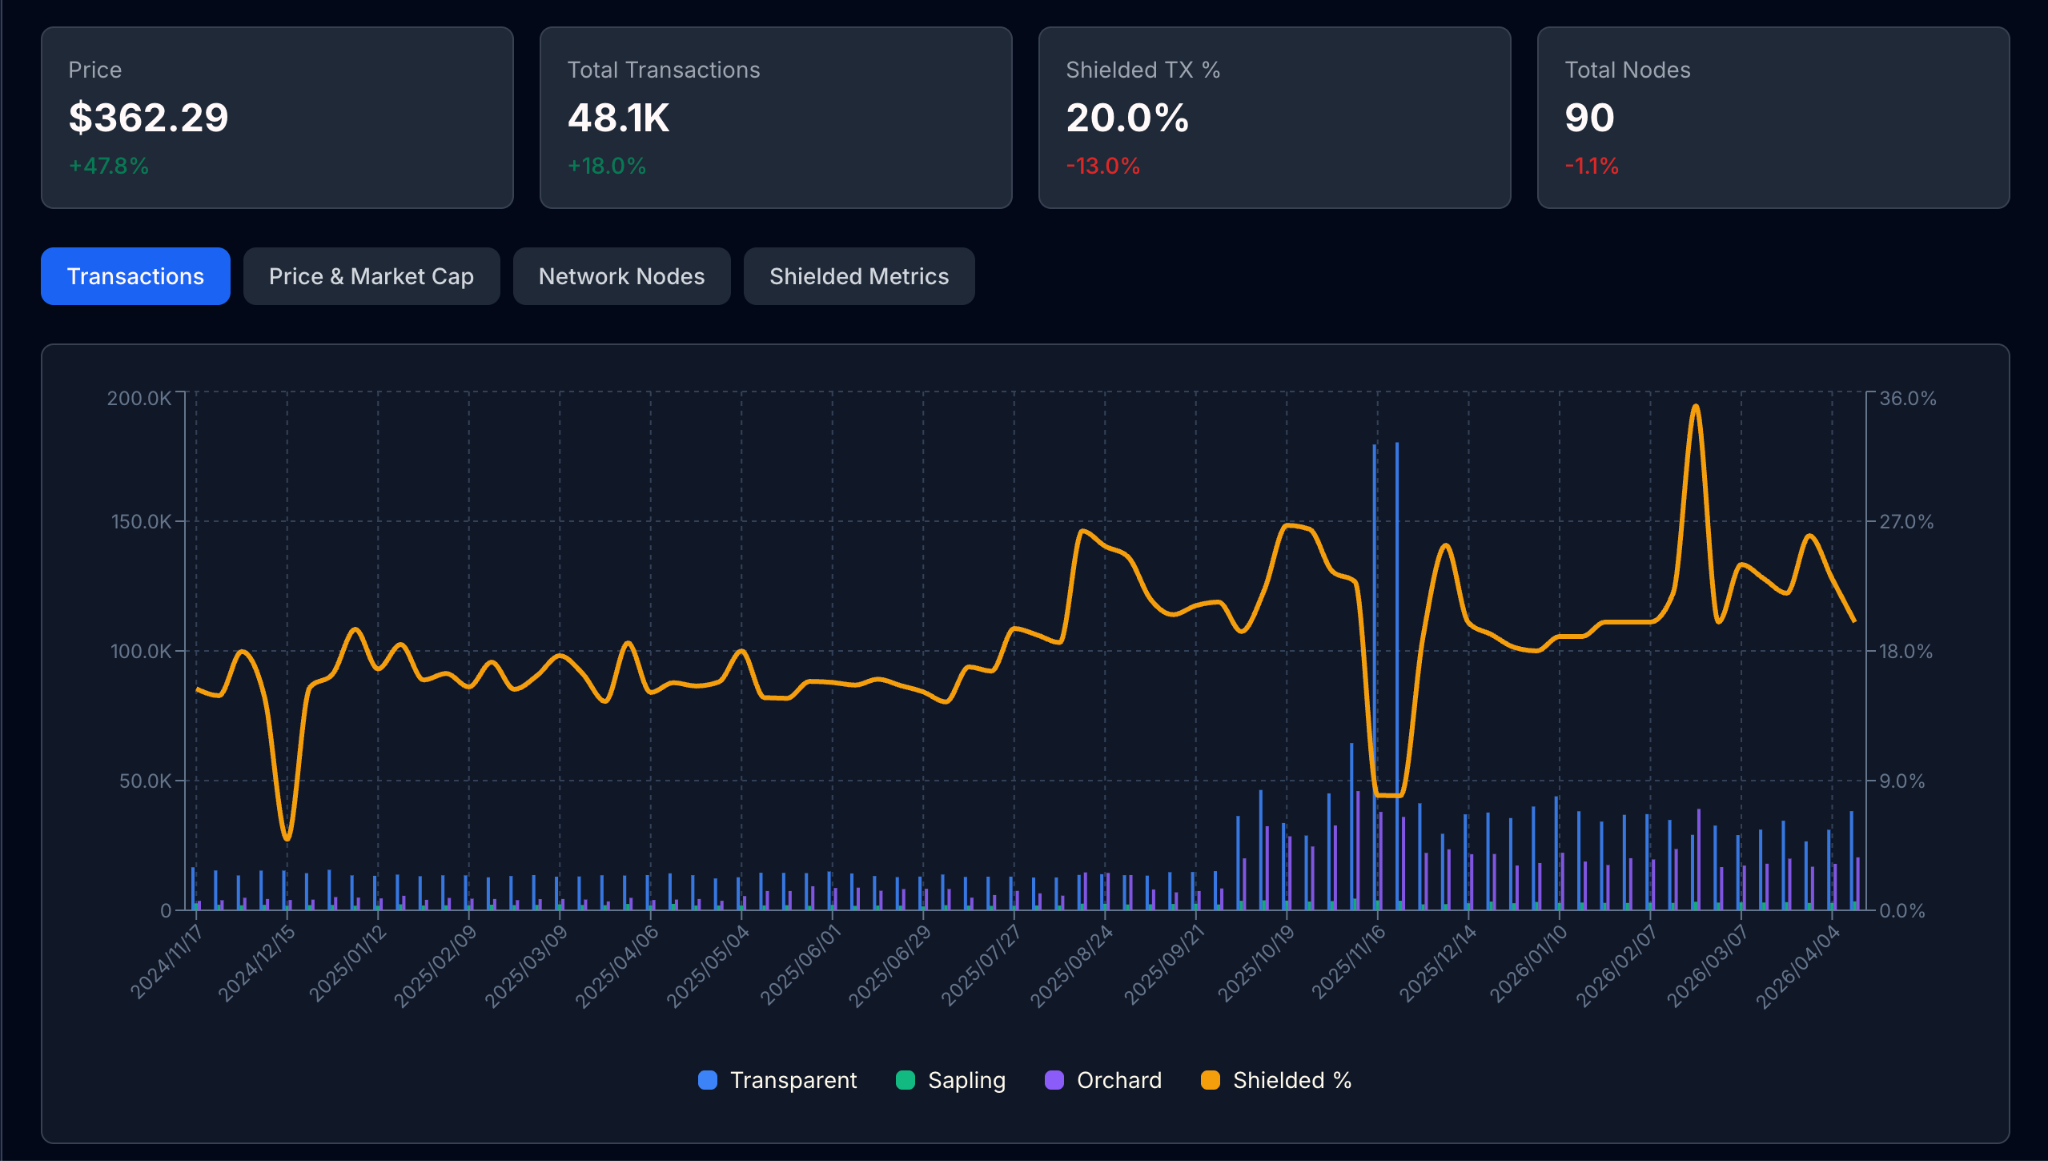Click the 2026/03/07 x-axis date label

1707,966
